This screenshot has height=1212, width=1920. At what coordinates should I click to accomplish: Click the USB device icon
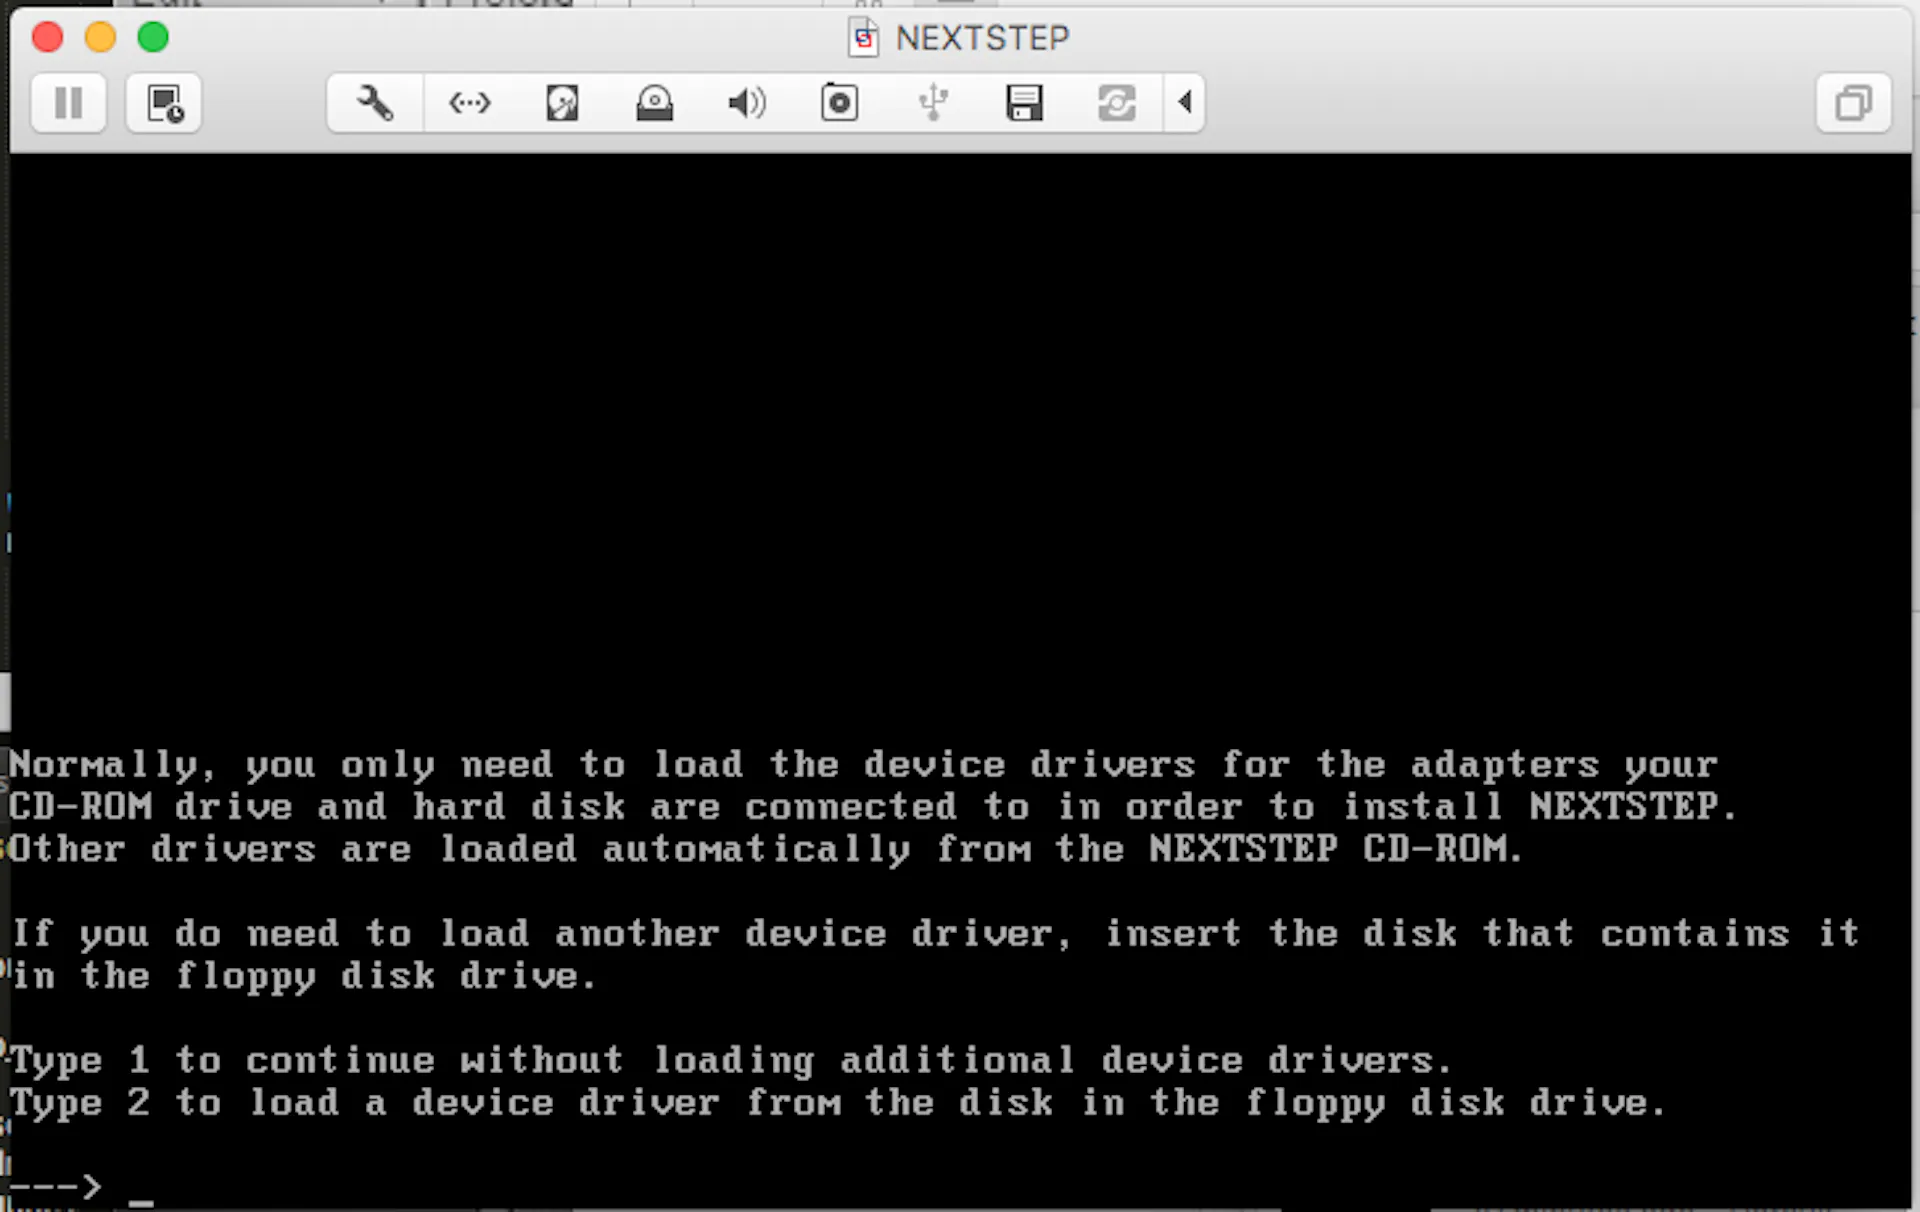click(x=933, y=102)
